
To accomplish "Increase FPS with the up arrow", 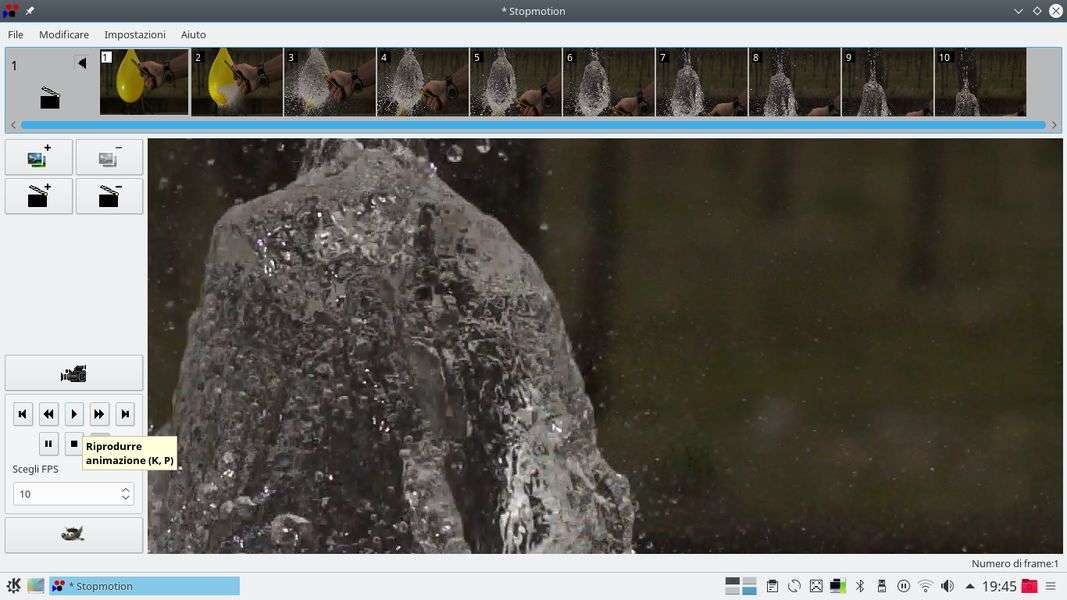I will click(125, 489).
